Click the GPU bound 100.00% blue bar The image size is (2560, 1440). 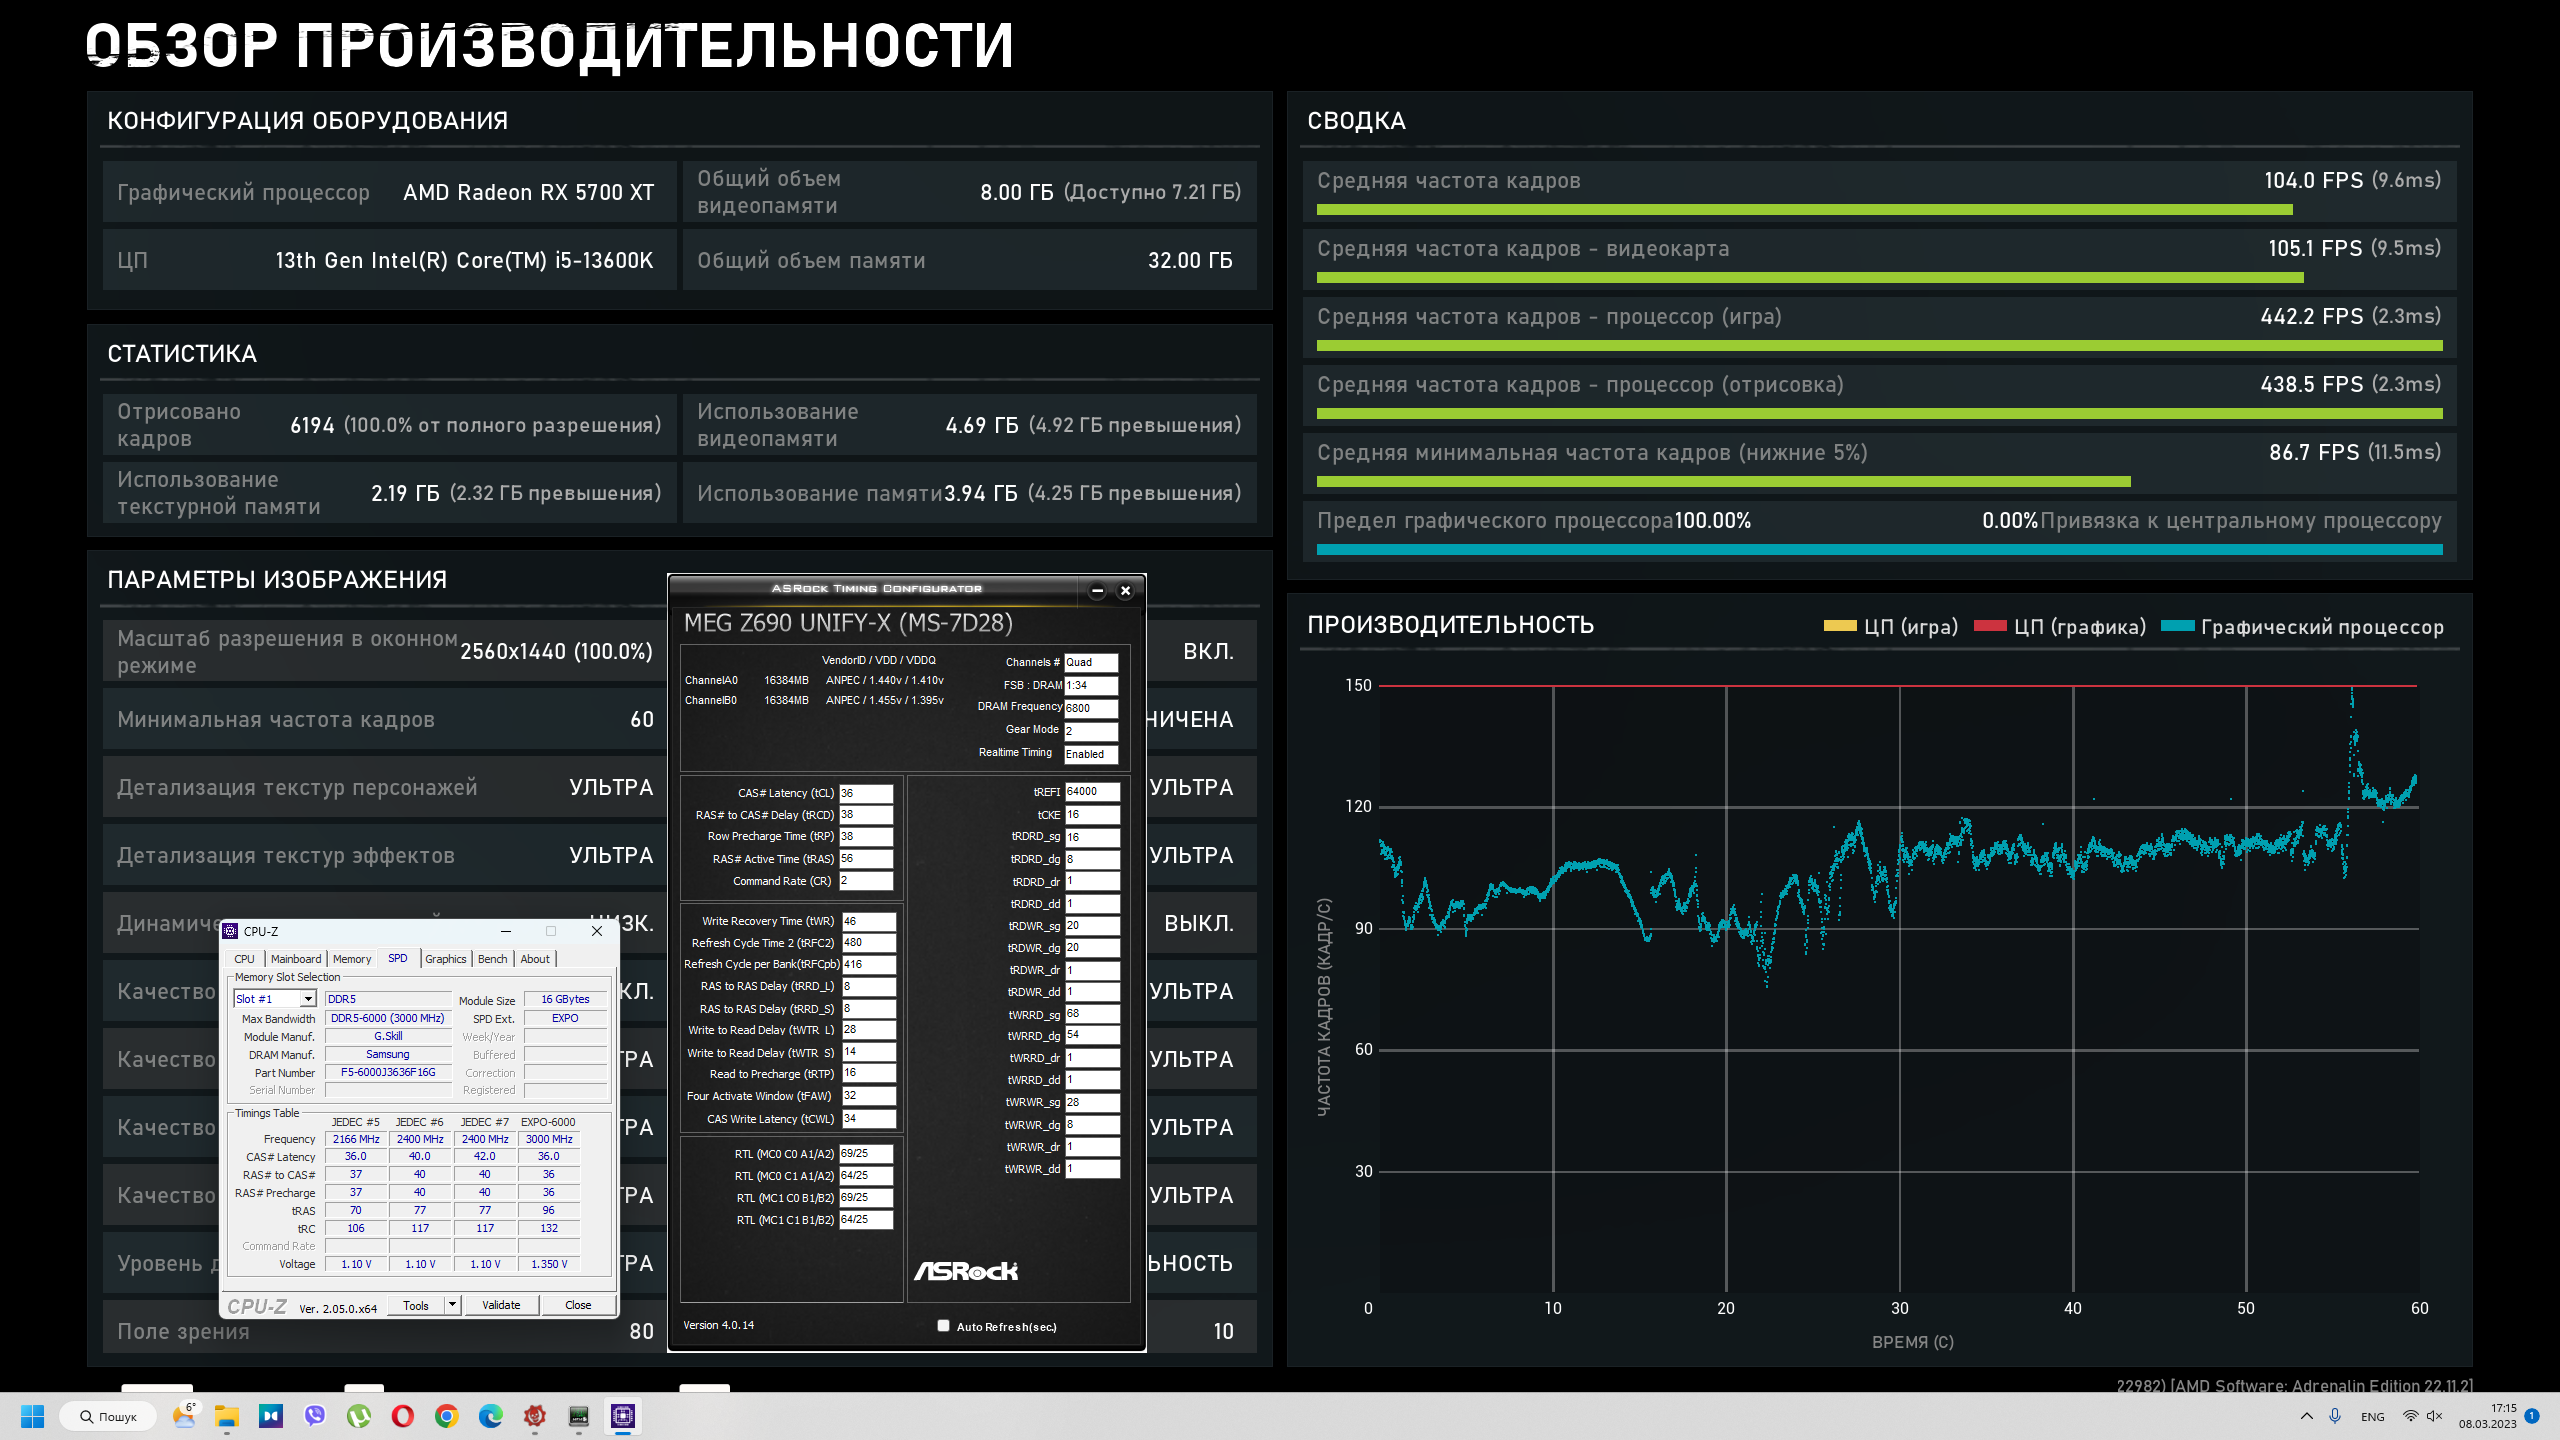pos(1880,549)
